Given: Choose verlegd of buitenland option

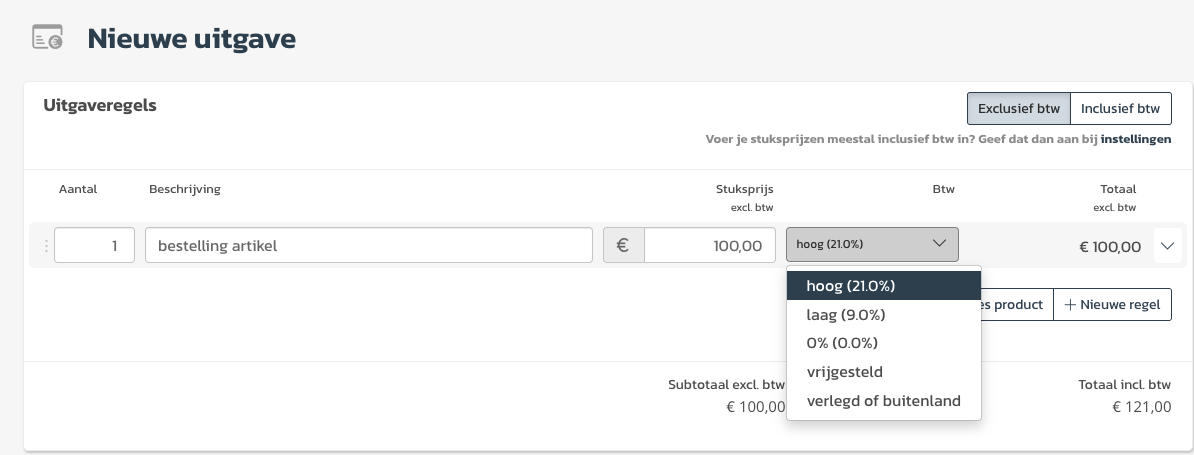Looking at the screenshot, I should pos(883,401).
